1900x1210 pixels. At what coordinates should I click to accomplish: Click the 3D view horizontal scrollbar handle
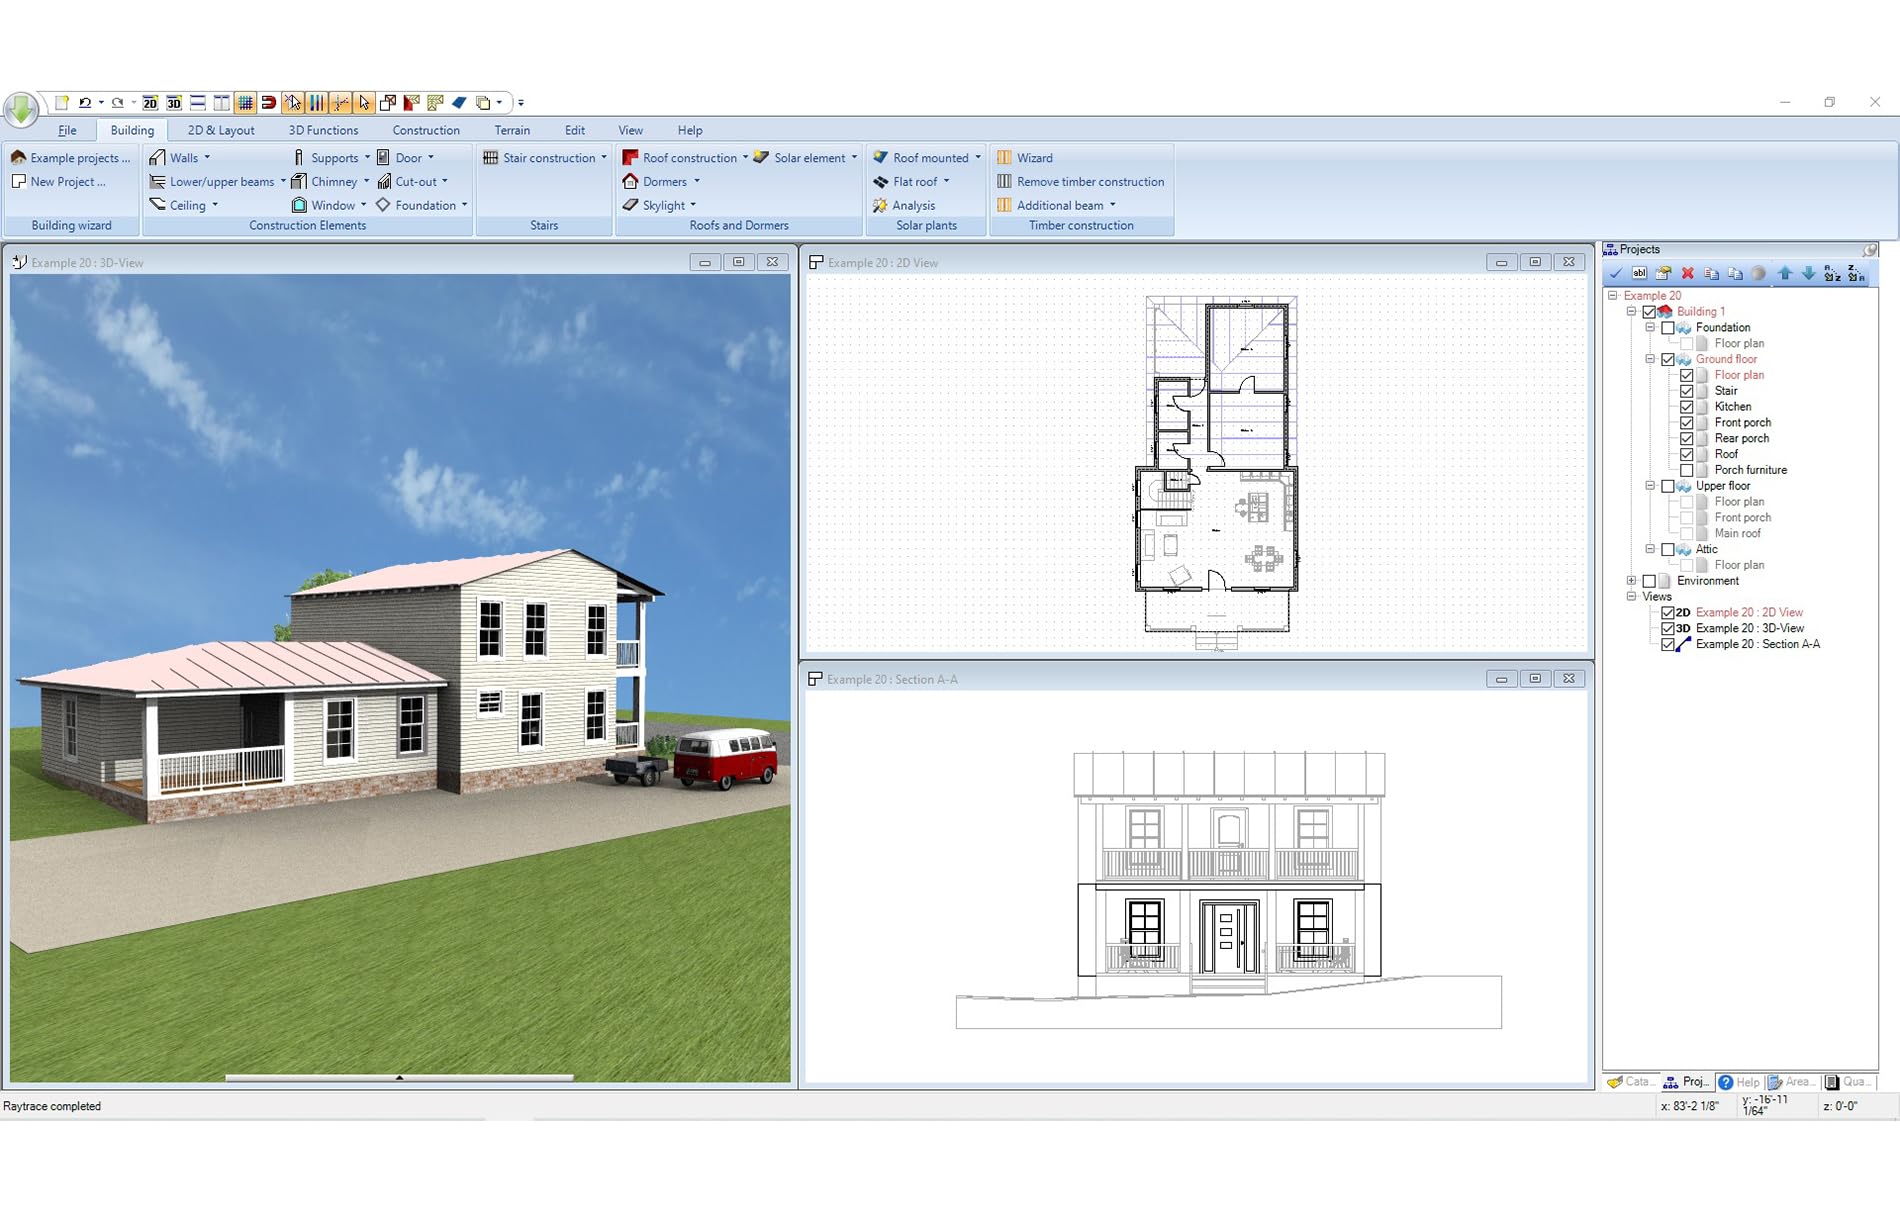coord(399,1078)
